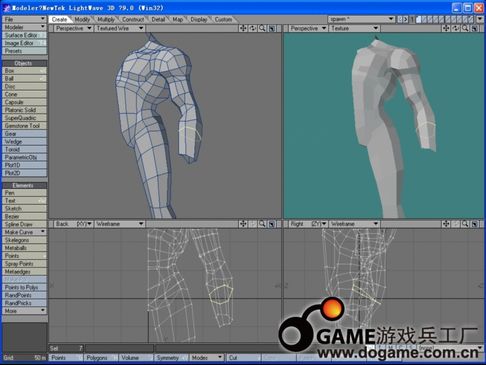
Task: Expand the Make Curve dropdown
Action: (24, 232)
